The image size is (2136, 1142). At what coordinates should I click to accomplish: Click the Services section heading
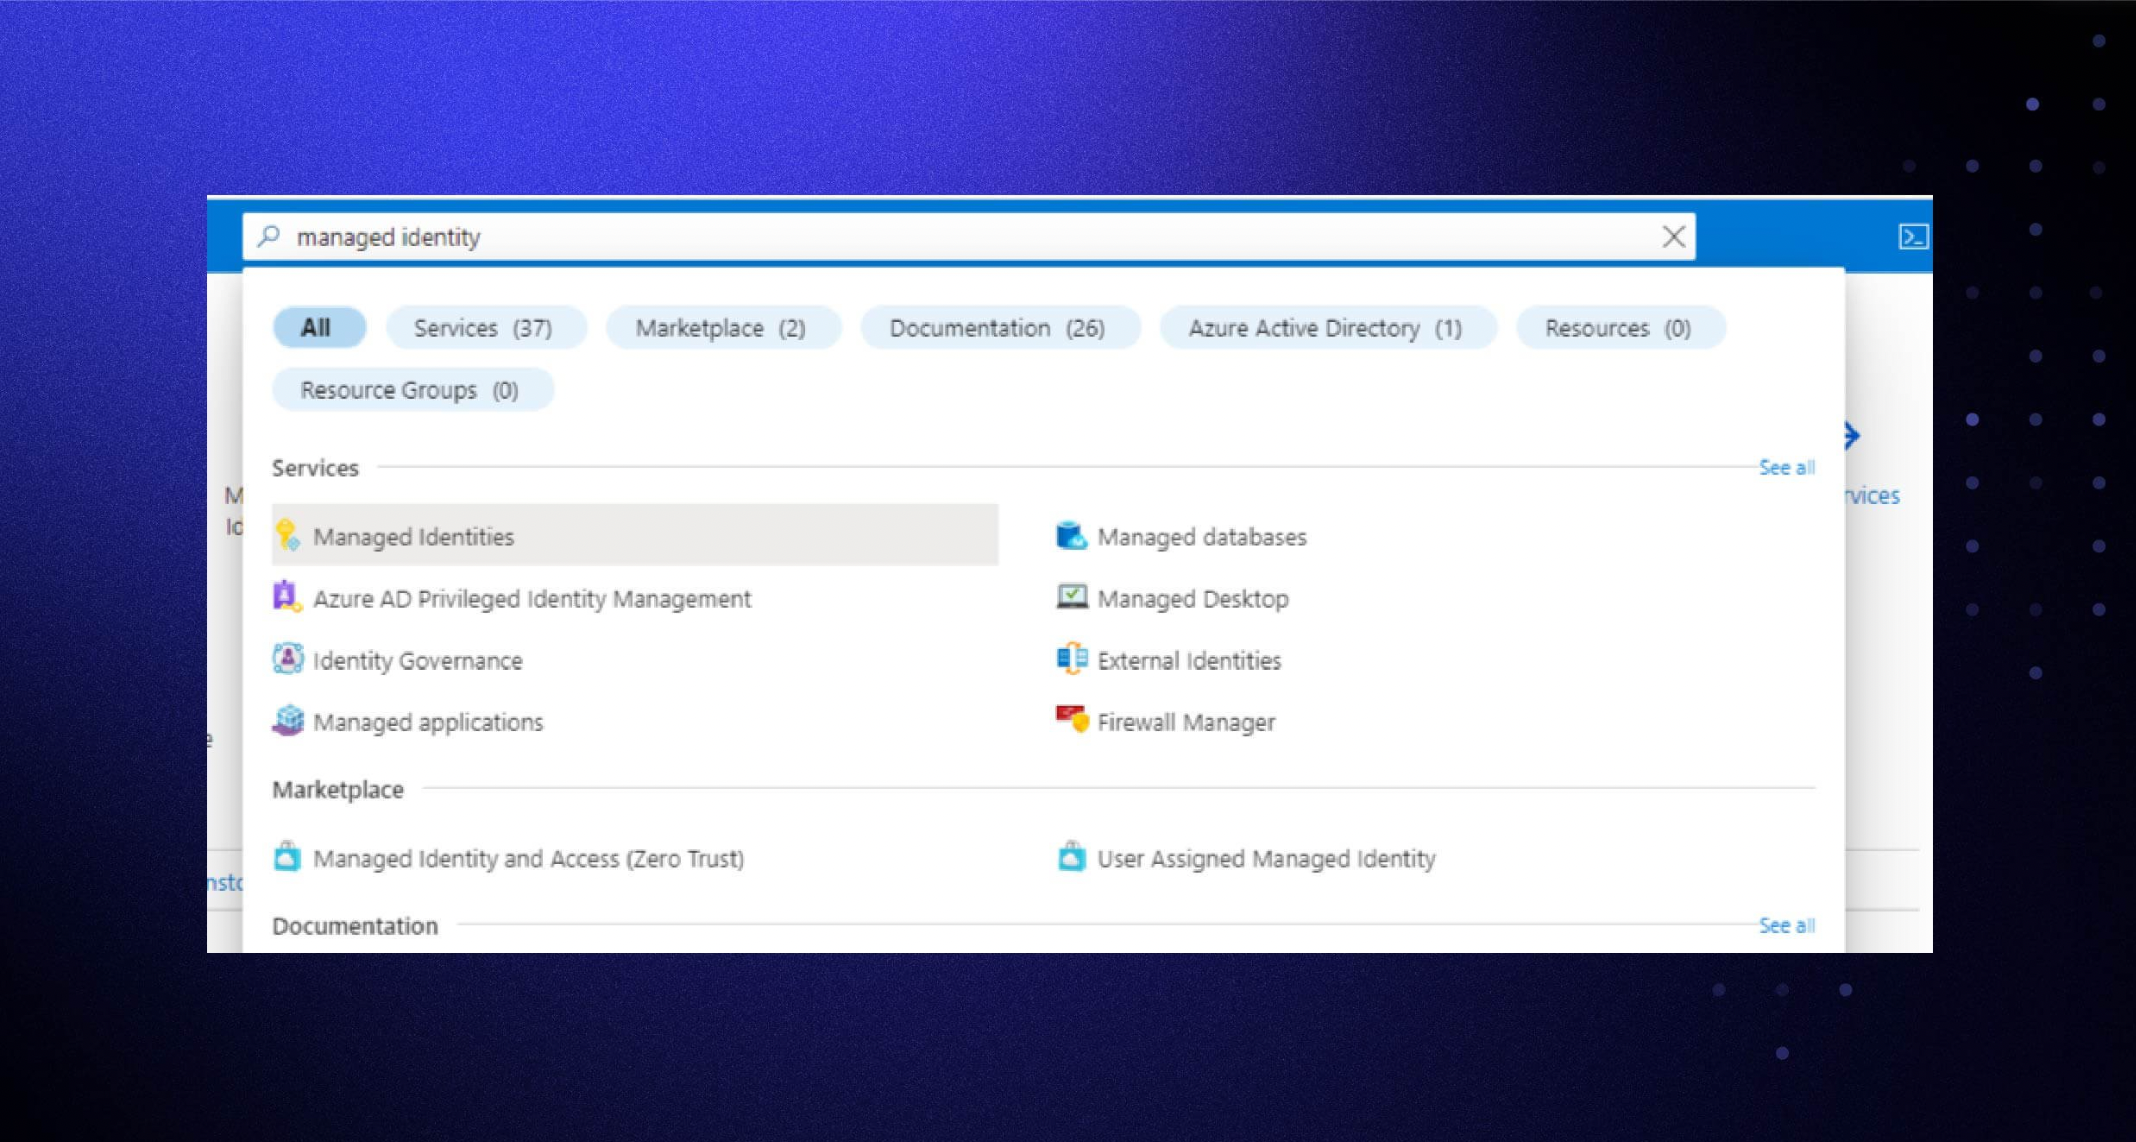[315, 468]
